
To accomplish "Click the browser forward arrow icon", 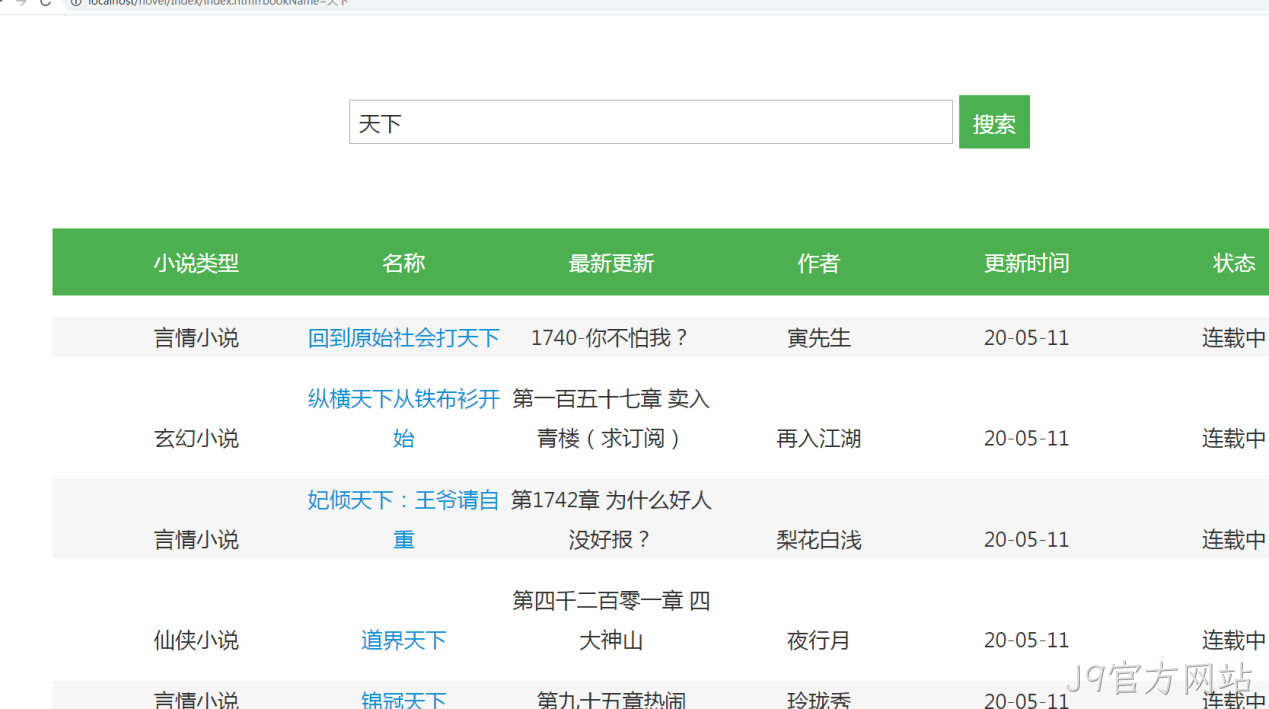I will (22, 3).
